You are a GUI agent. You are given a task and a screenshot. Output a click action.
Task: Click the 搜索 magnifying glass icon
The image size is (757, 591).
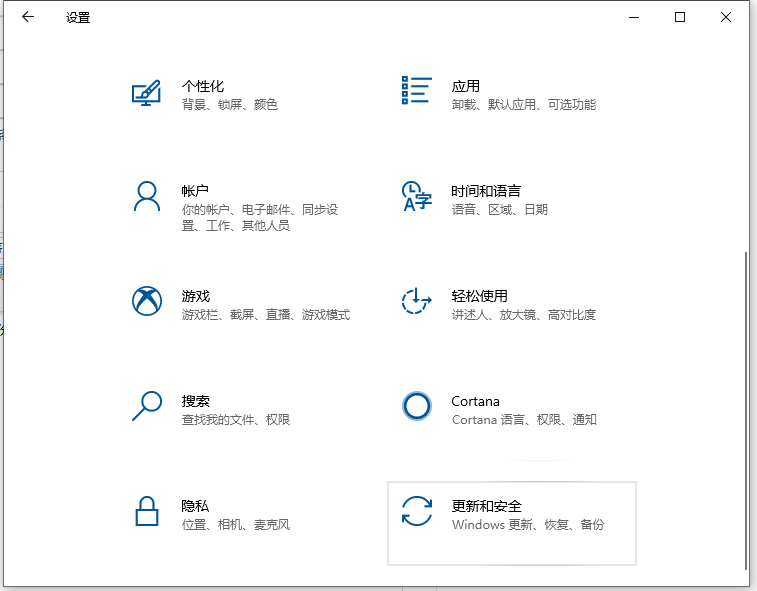147,406
